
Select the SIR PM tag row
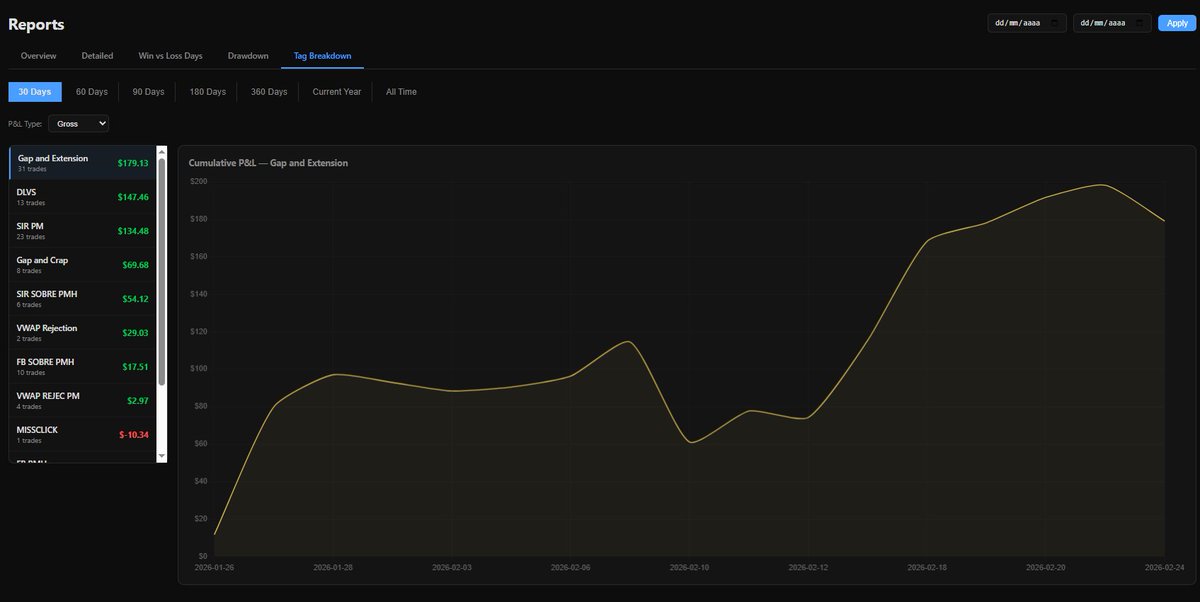pyautogui.click(x=83, y=231)
